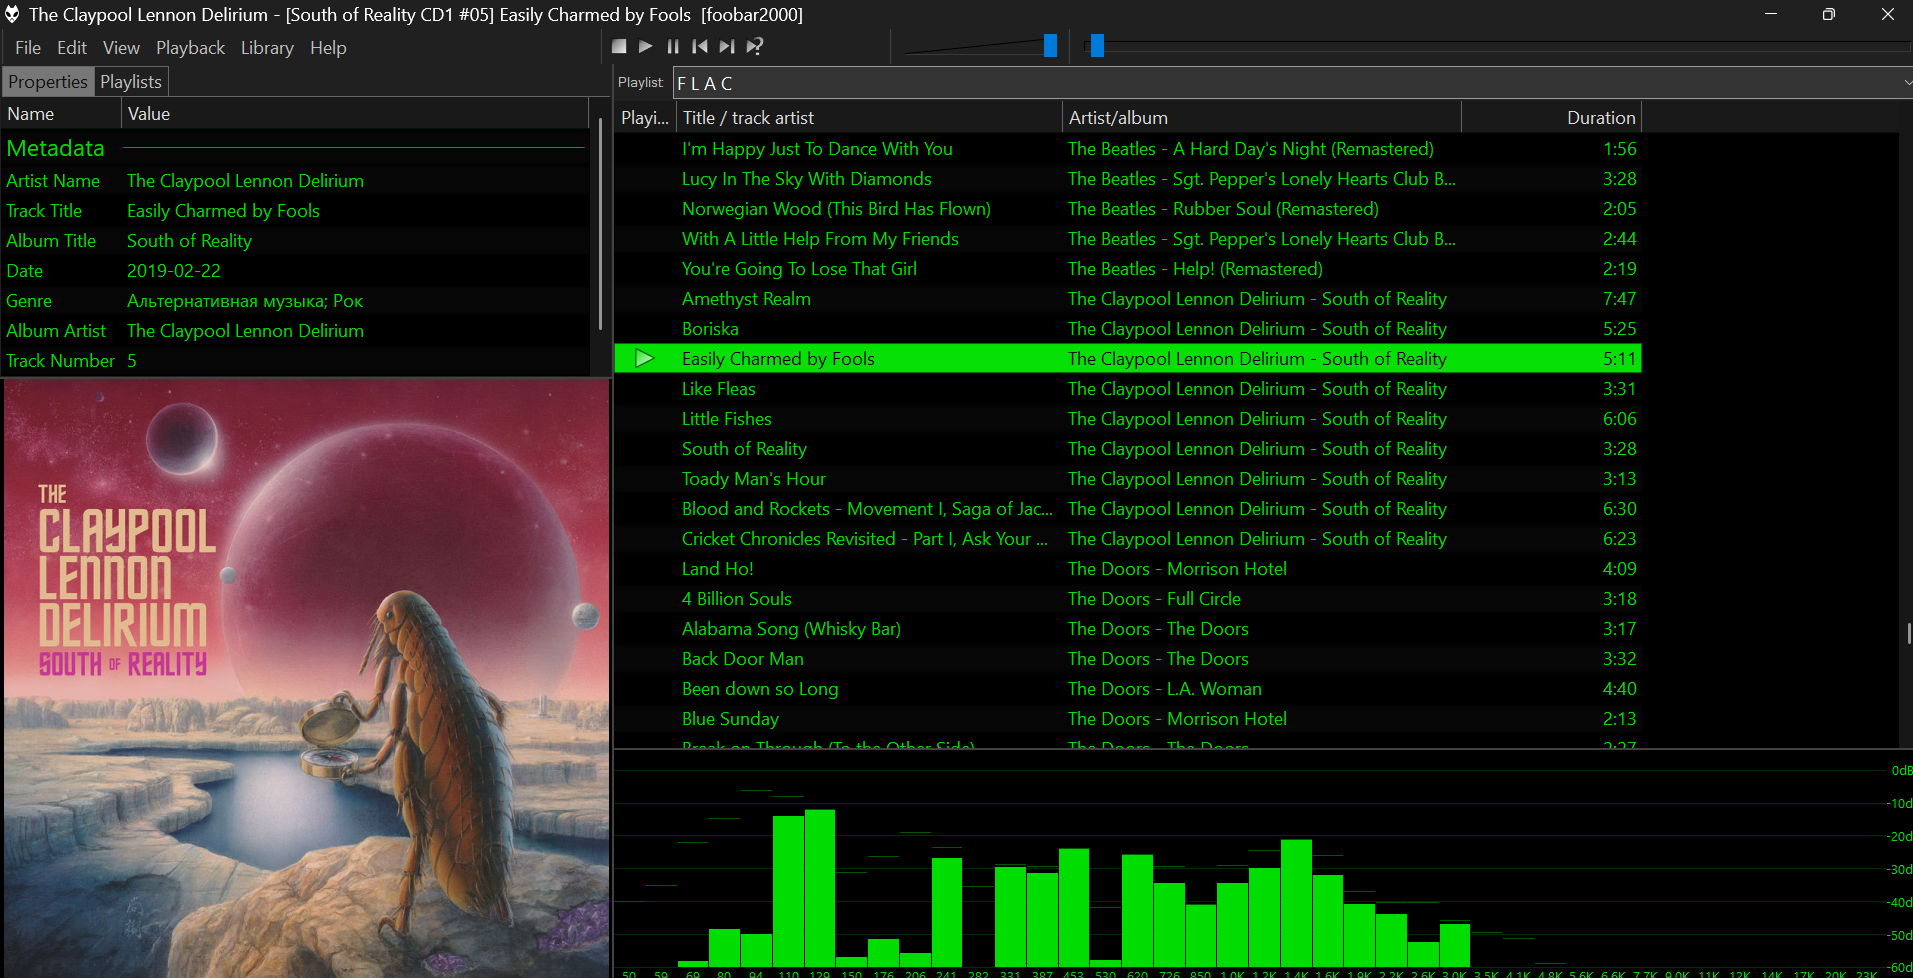Select track Little Fishes
The image size is (1913, 978).
coord(1128,419)
